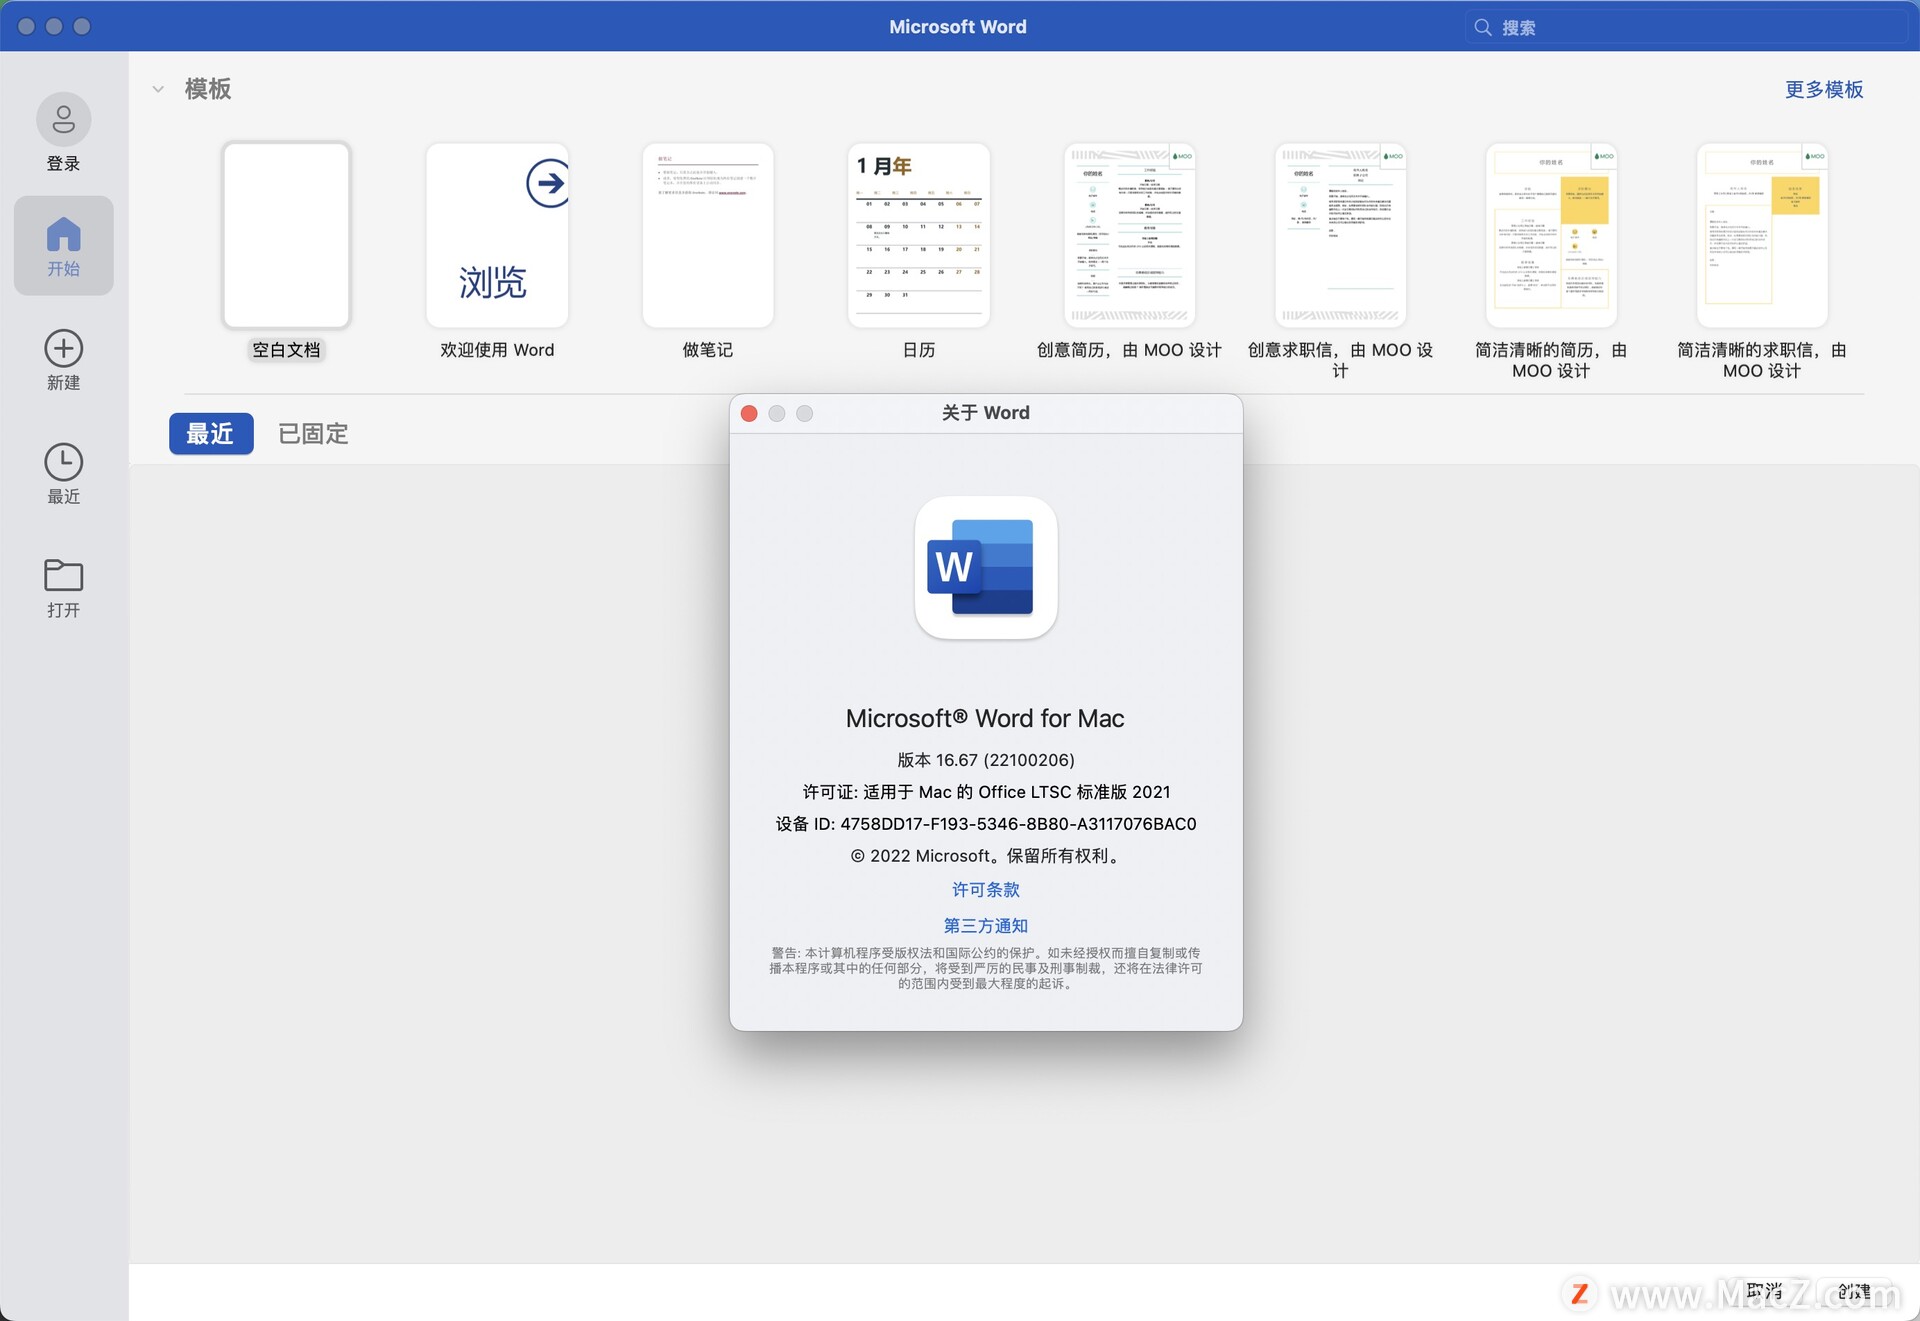Select the 空白文档 template thumbnail
1920x1321 pixels.
(x=286, y=235)
